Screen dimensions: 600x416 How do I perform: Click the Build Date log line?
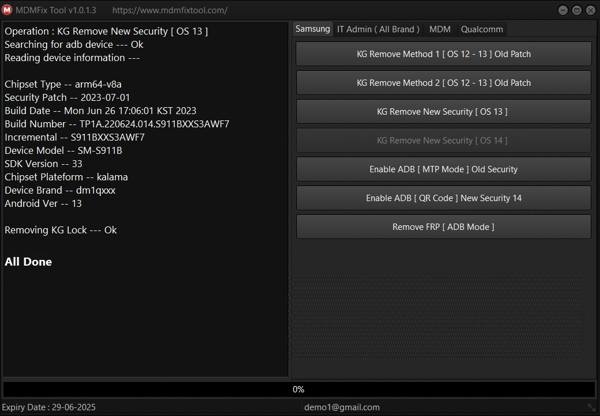(100, 111)
